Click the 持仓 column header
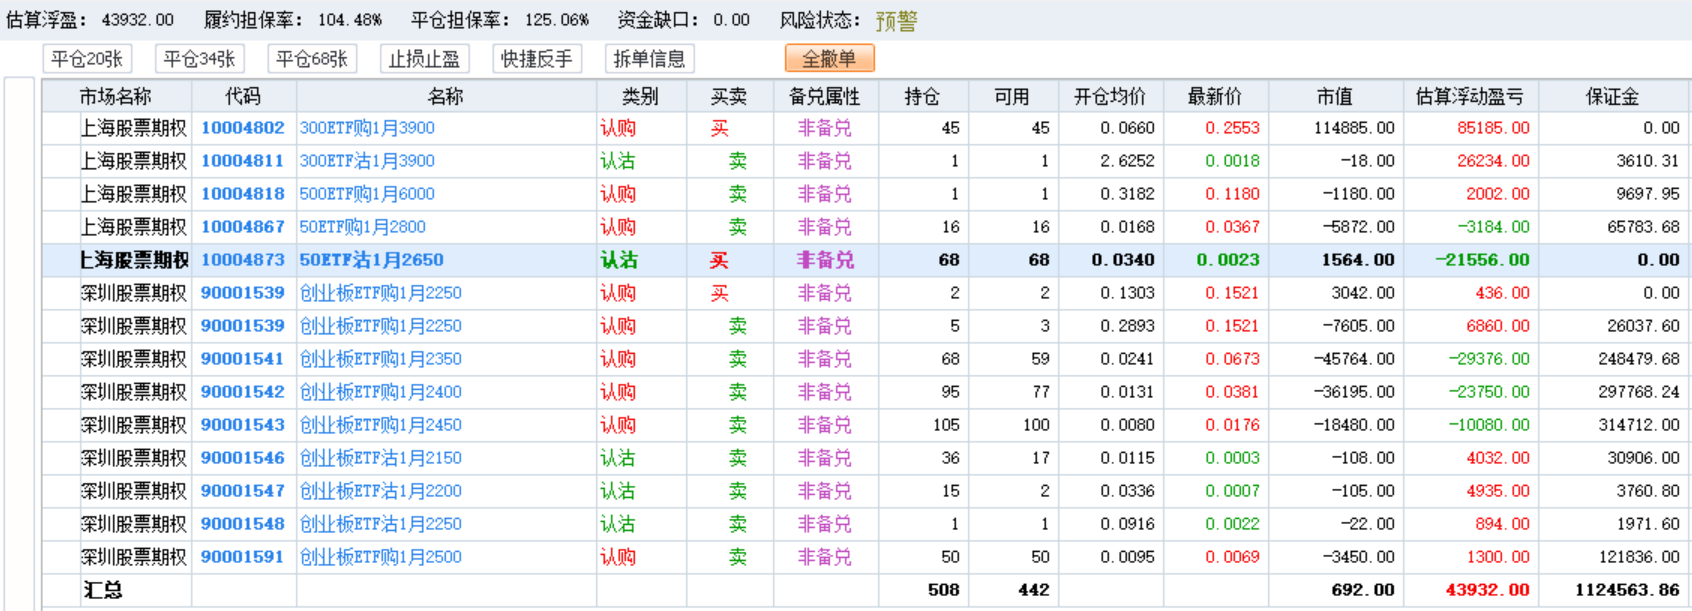 (x=922, y=97)
